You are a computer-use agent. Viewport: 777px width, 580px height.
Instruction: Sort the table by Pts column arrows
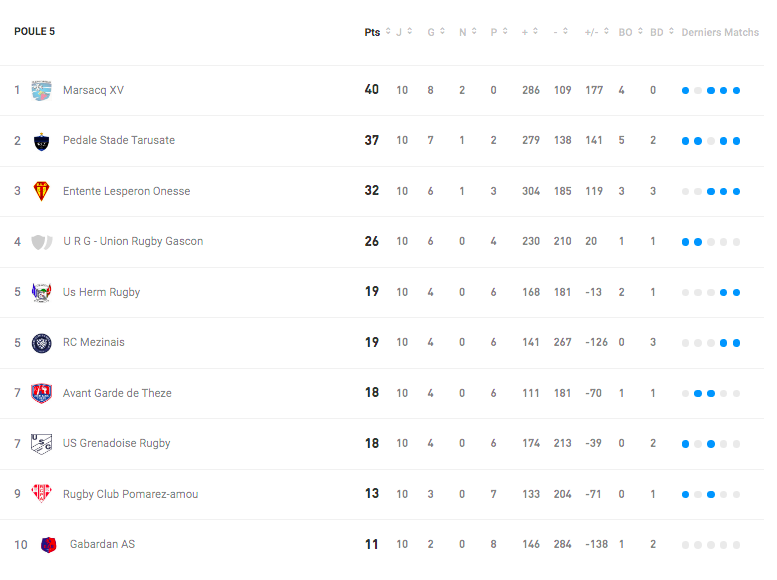388,31
